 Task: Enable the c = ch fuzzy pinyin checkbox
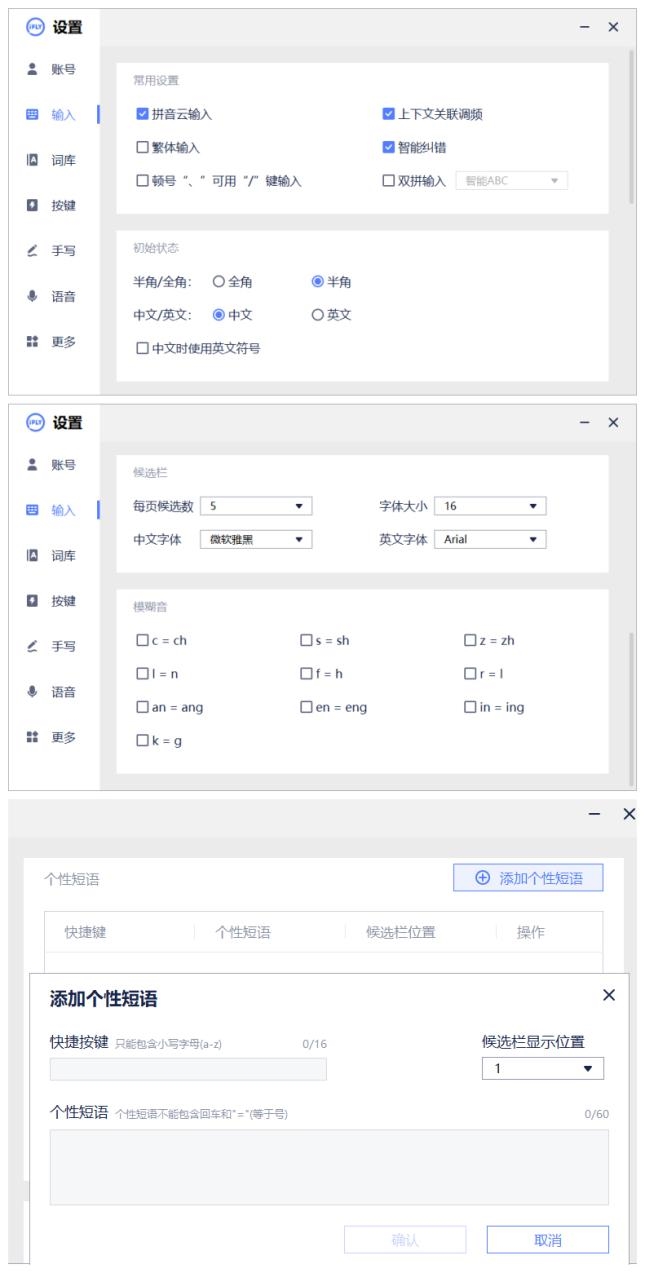tap(142, 640)
